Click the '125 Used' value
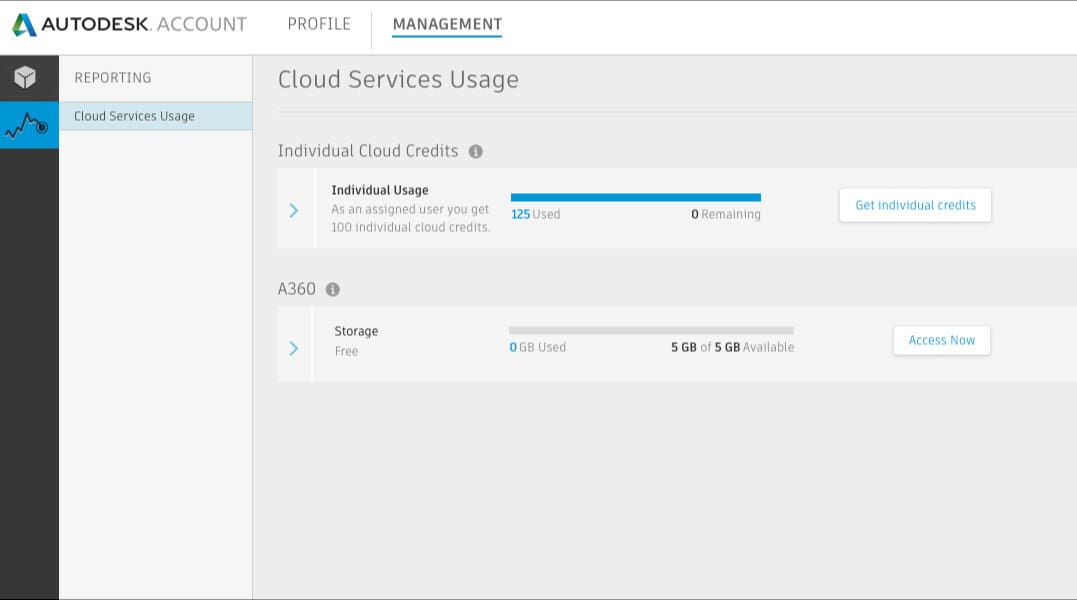The image size is (1077, 600). pos(536,214)
